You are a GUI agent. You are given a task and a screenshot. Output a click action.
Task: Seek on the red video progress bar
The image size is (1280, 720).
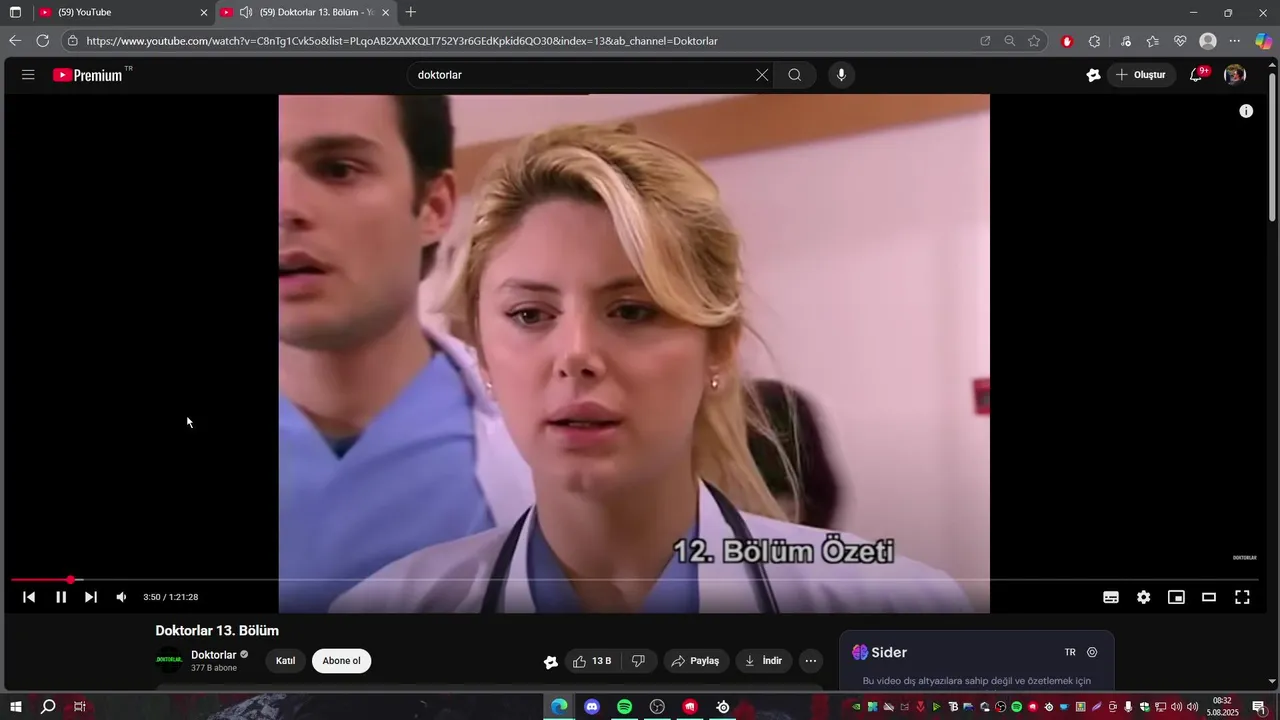pyautogui.click(x=634, y=580)
